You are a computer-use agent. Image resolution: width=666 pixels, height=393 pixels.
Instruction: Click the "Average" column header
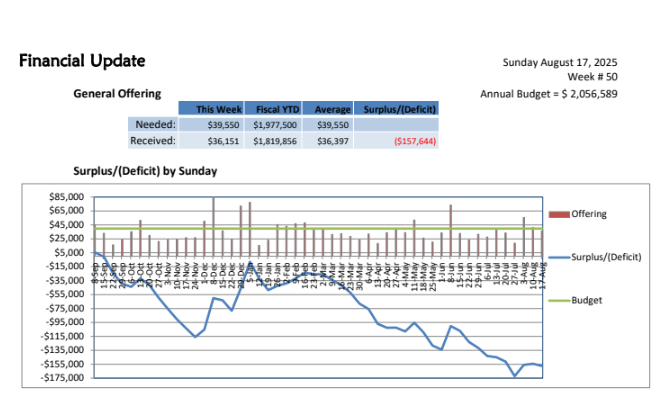click(327, 109)
